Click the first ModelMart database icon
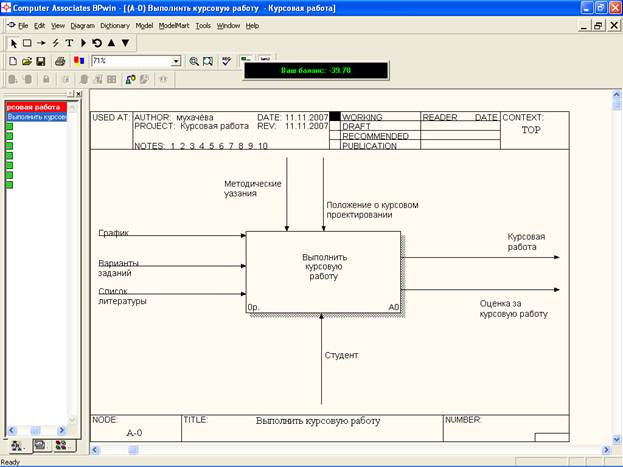623x467 pixels. tap(13, 79)
